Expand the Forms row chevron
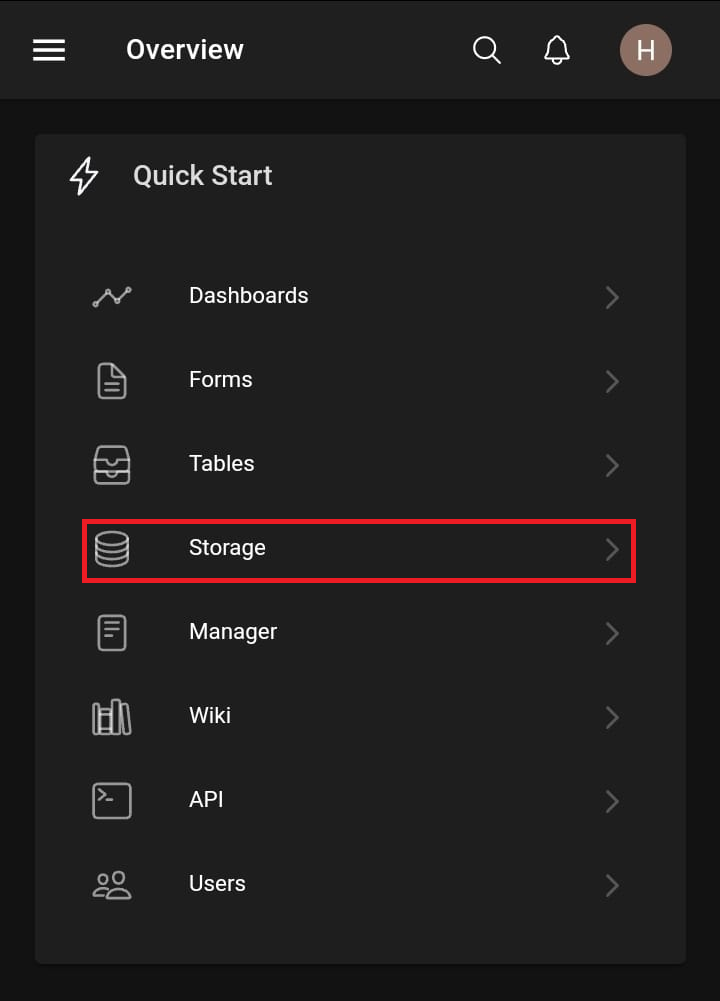 point(612,381)
